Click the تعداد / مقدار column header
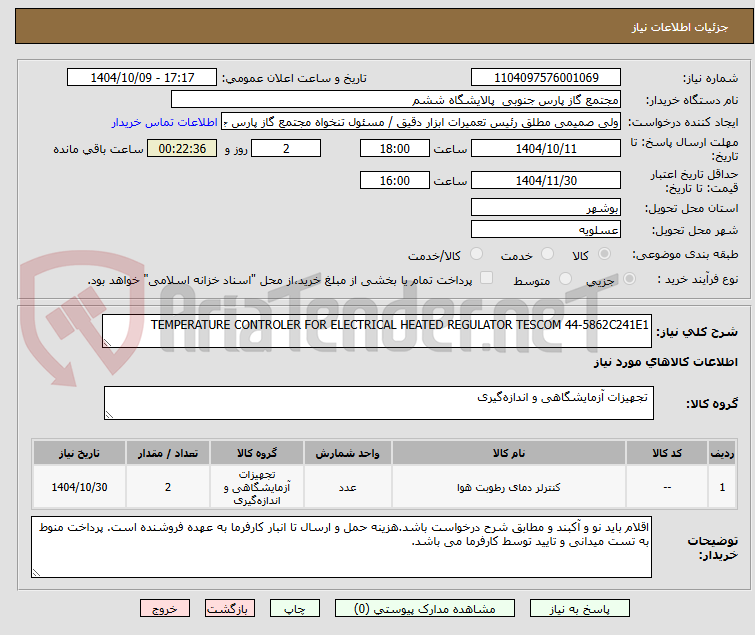The height and width of the screenshot is (635, 755). pos(168,453)
